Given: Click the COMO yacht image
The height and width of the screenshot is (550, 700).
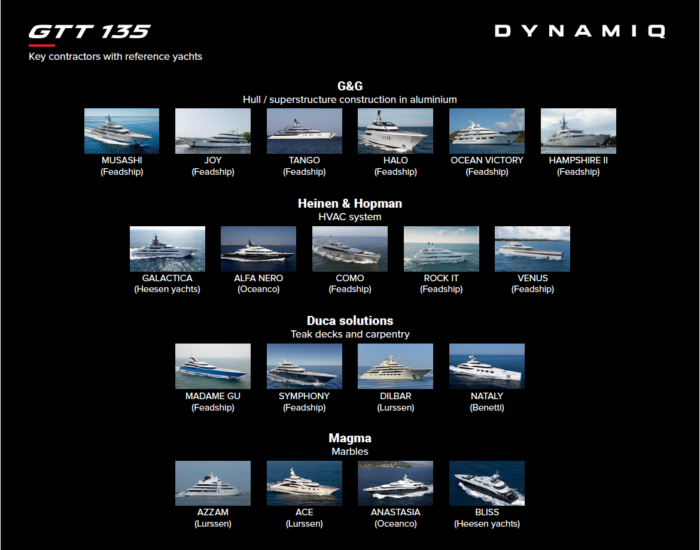Looking at the screenshot, I should (350, 249).
